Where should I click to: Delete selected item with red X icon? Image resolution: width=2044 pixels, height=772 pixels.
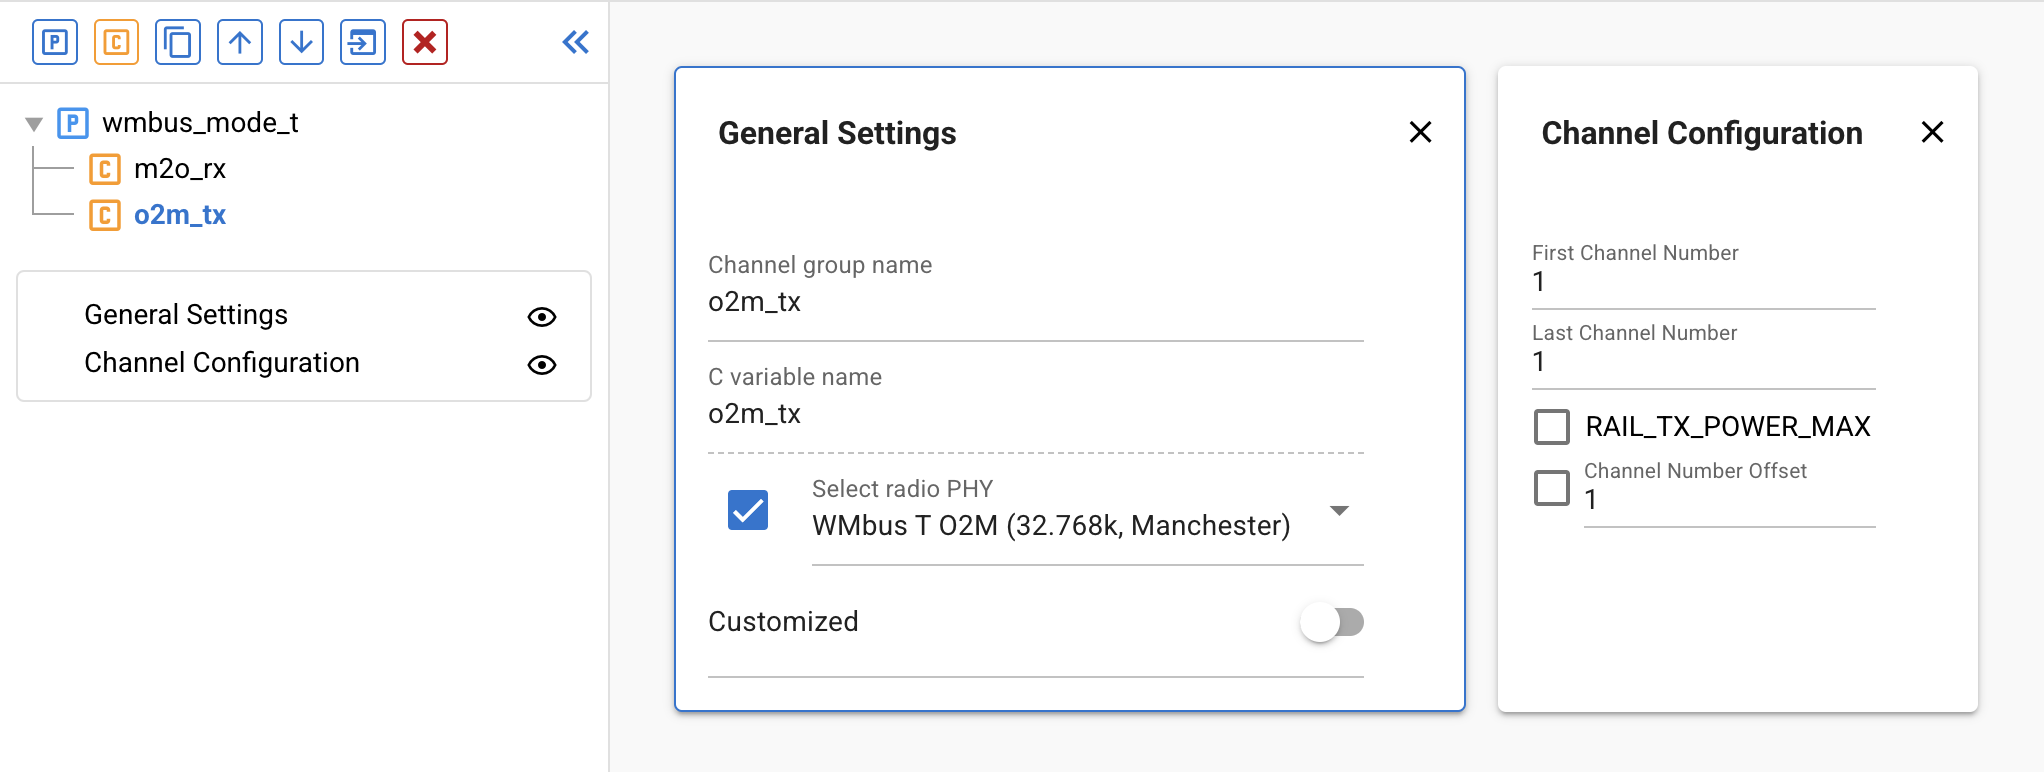tap(425, 43)
